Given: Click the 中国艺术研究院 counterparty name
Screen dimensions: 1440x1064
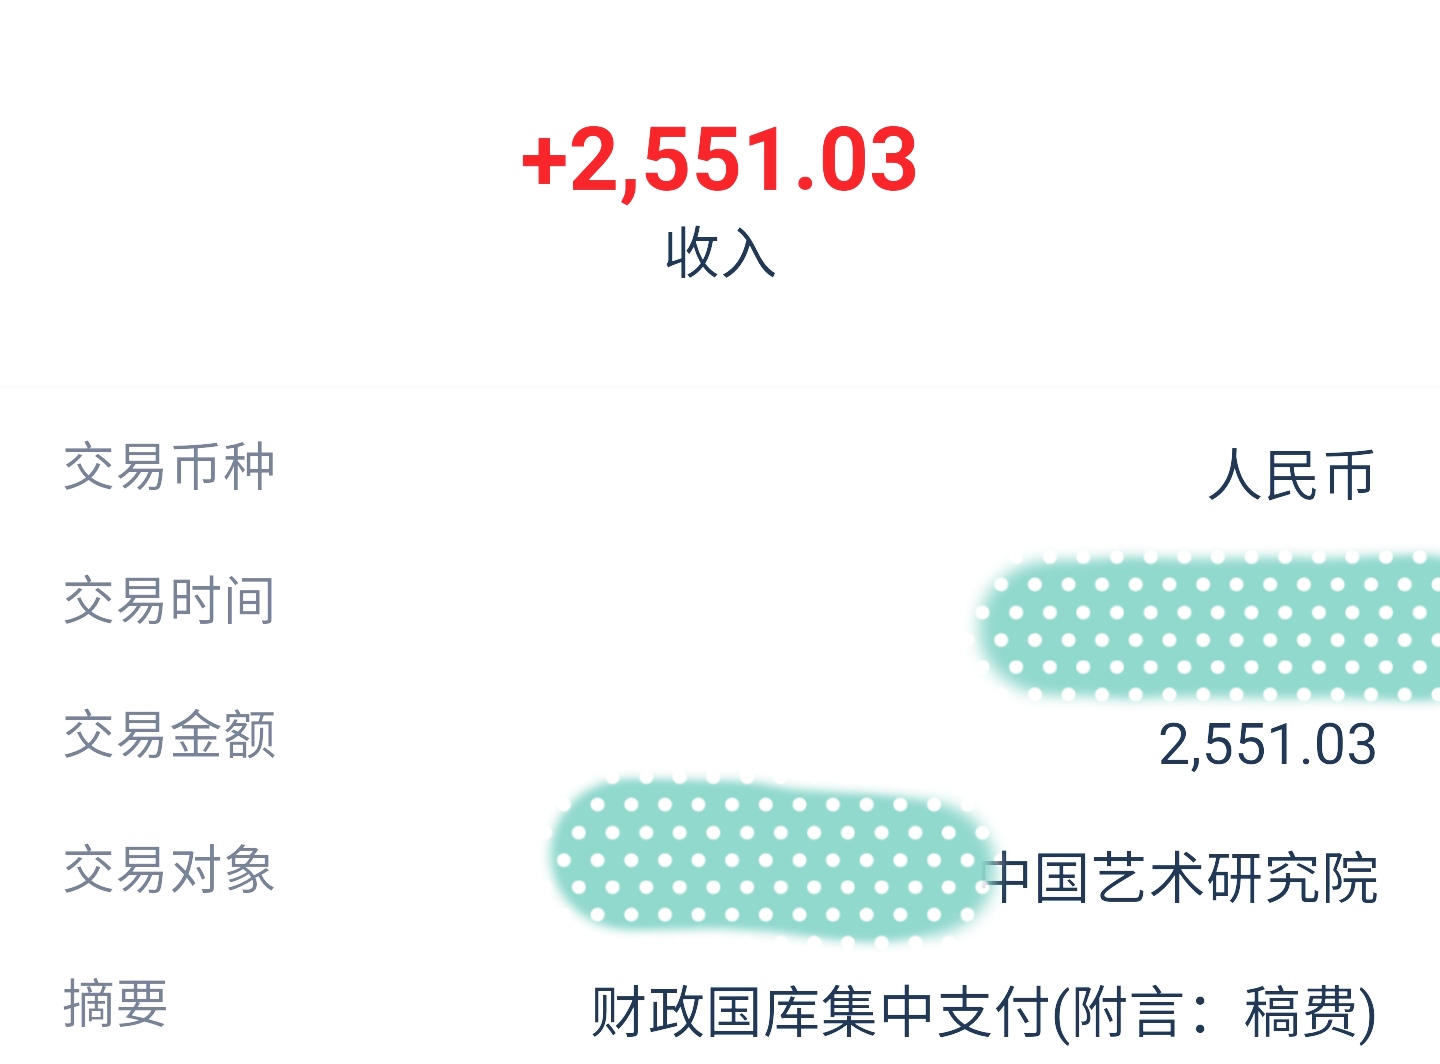Looking at the screenshot, I should 1182,878.
